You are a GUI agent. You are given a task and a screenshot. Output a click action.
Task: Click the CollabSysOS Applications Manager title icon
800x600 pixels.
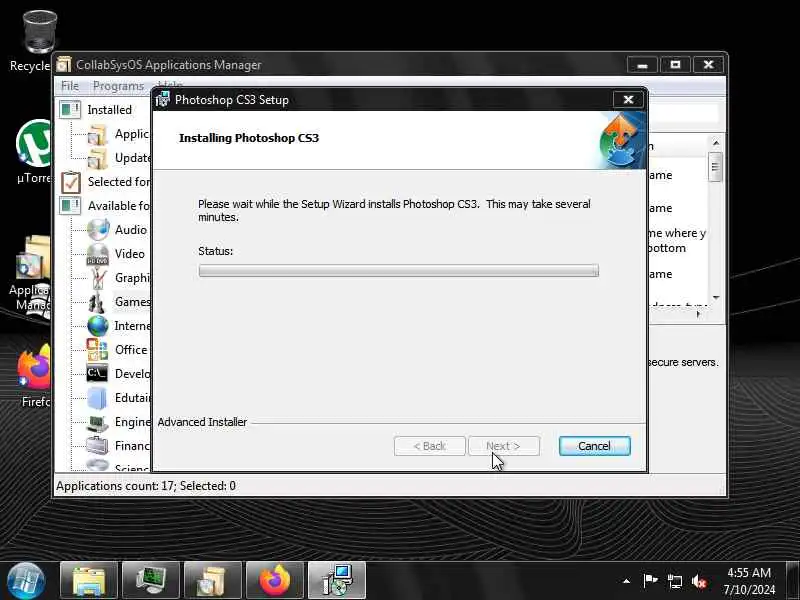pyautogui.click(x=63, y=65)
